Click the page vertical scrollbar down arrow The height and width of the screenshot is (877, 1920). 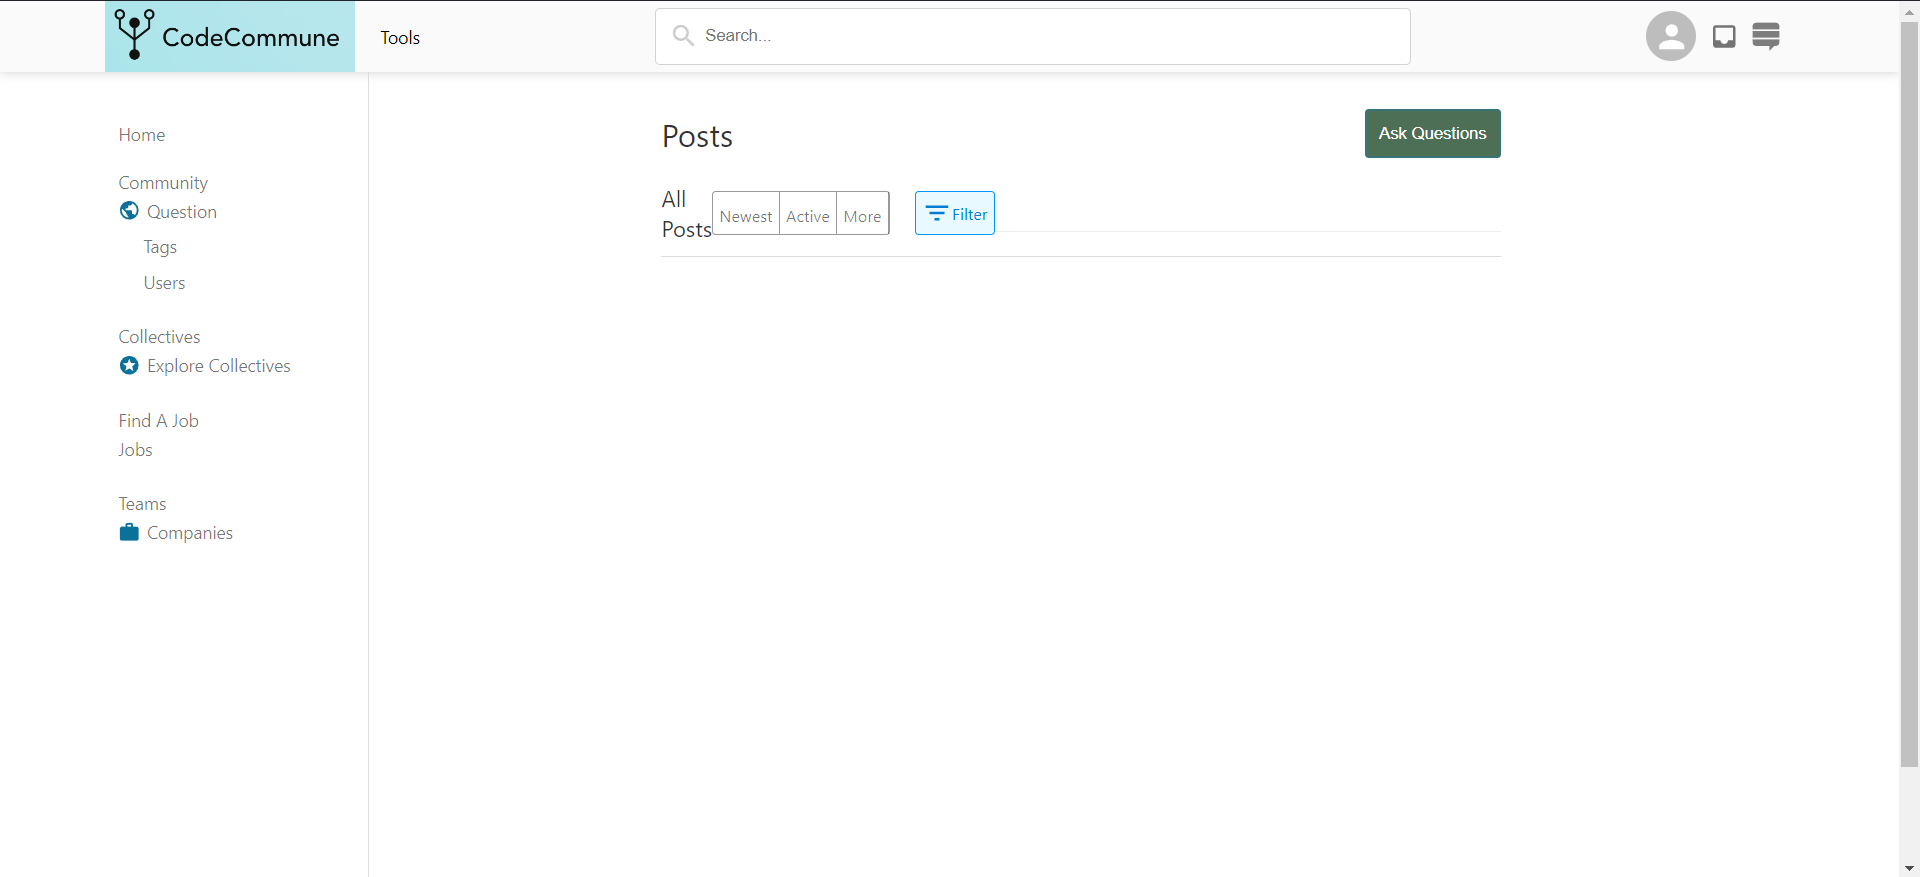click(1909, 868)
